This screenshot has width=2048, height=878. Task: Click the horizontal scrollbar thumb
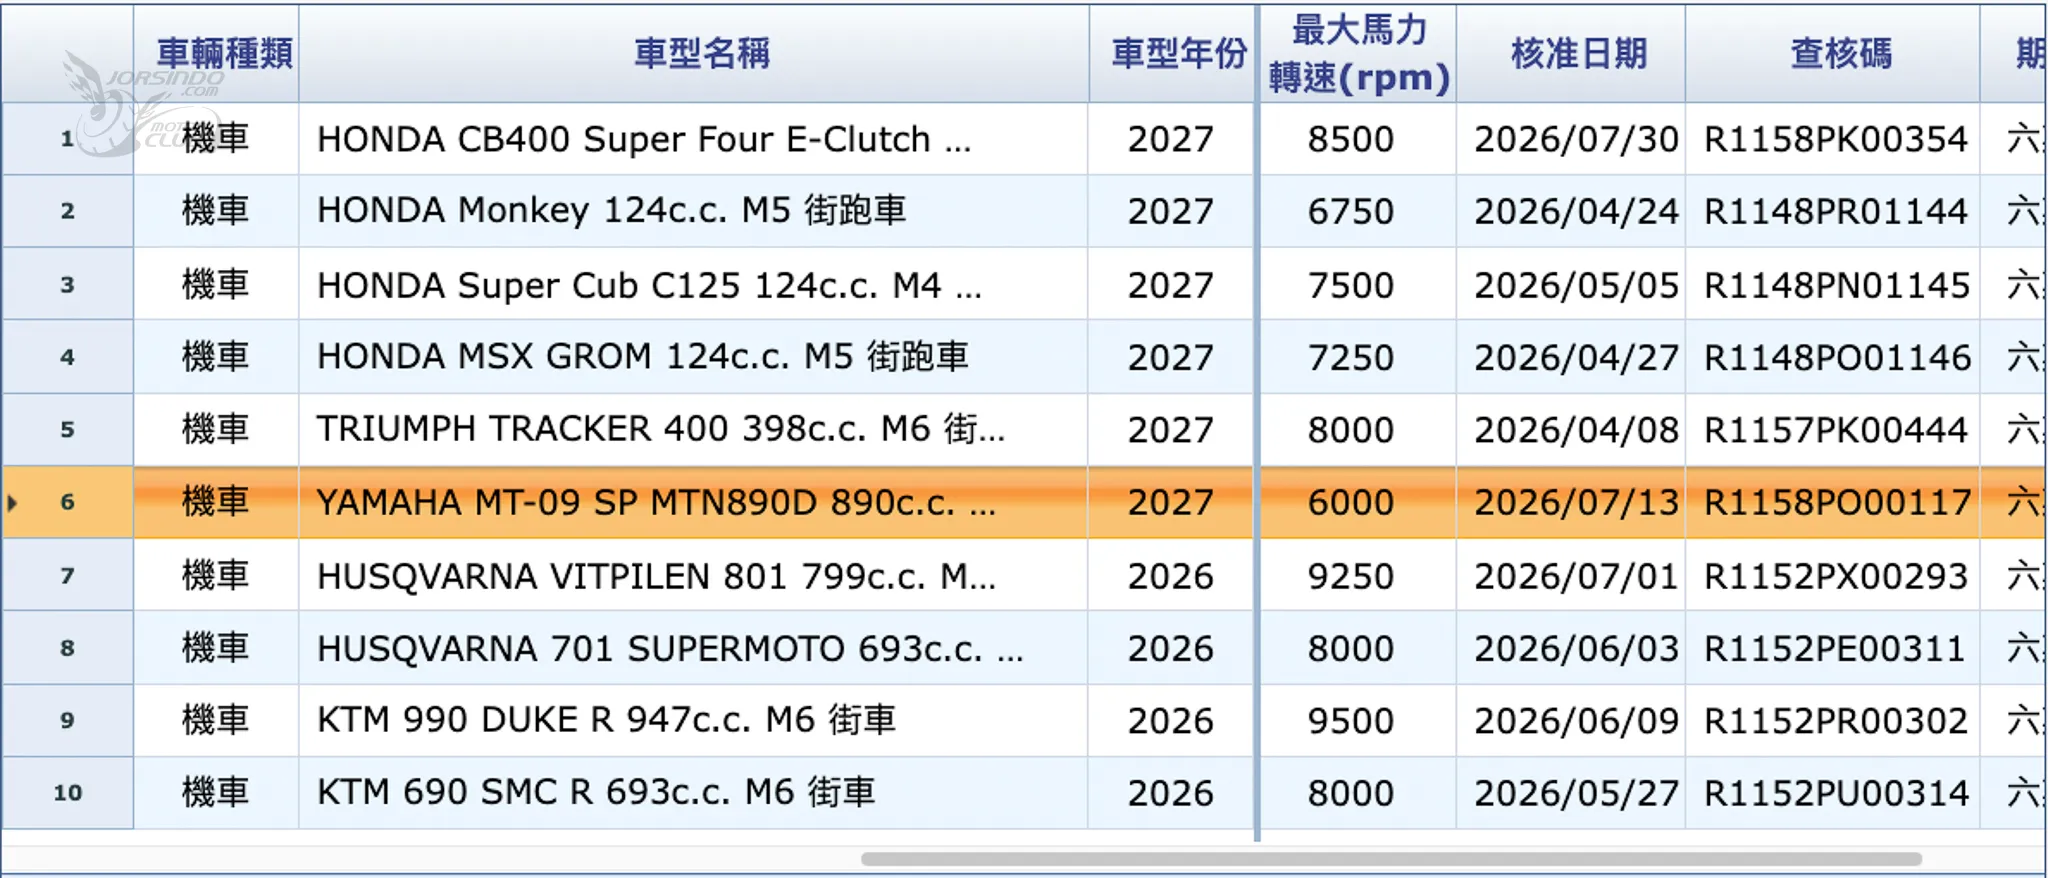coord(1391,859)
